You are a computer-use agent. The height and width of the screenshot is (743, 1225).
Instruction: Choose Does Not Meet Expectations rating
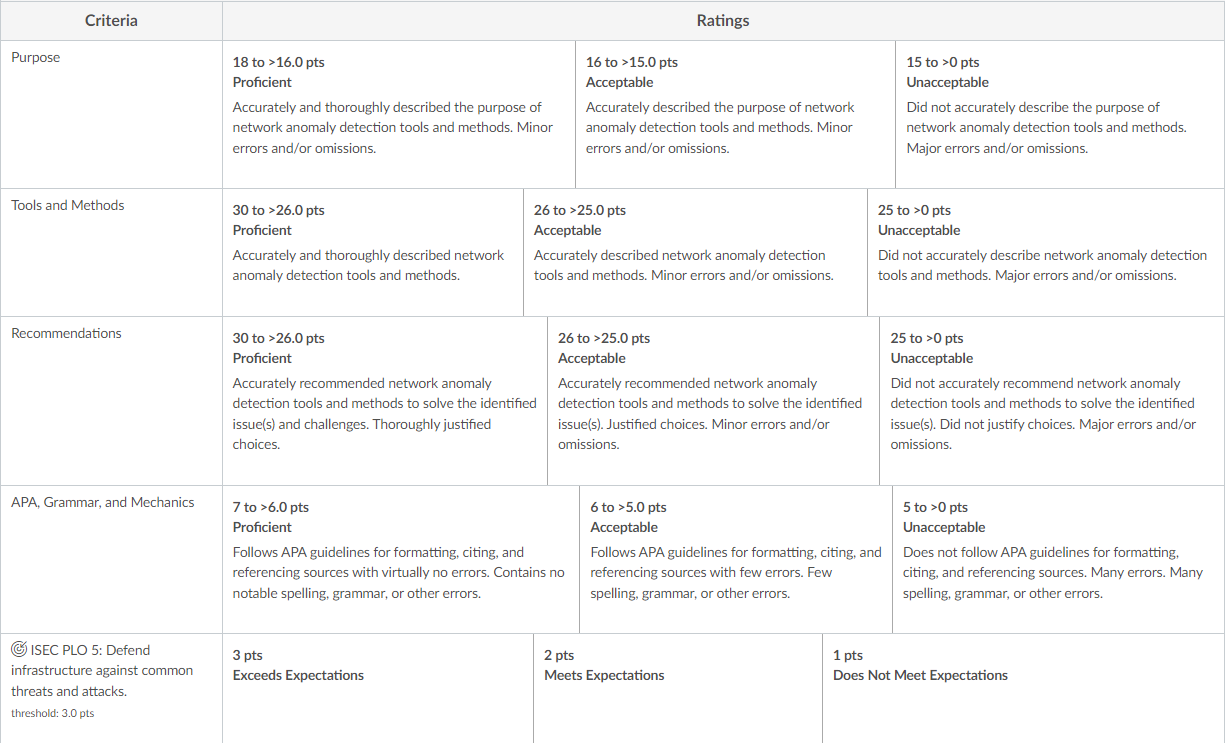1023,688
